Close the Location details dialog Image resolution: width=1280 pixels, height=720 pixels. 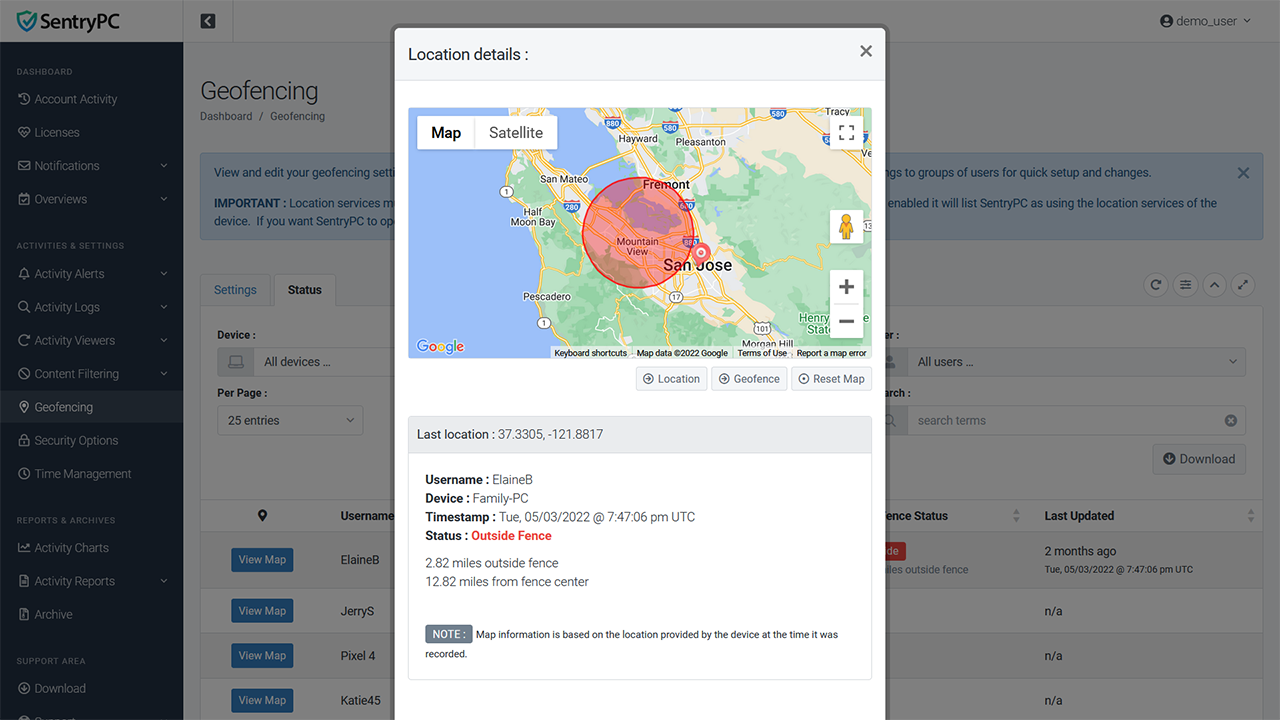click(x=866, y=51)
